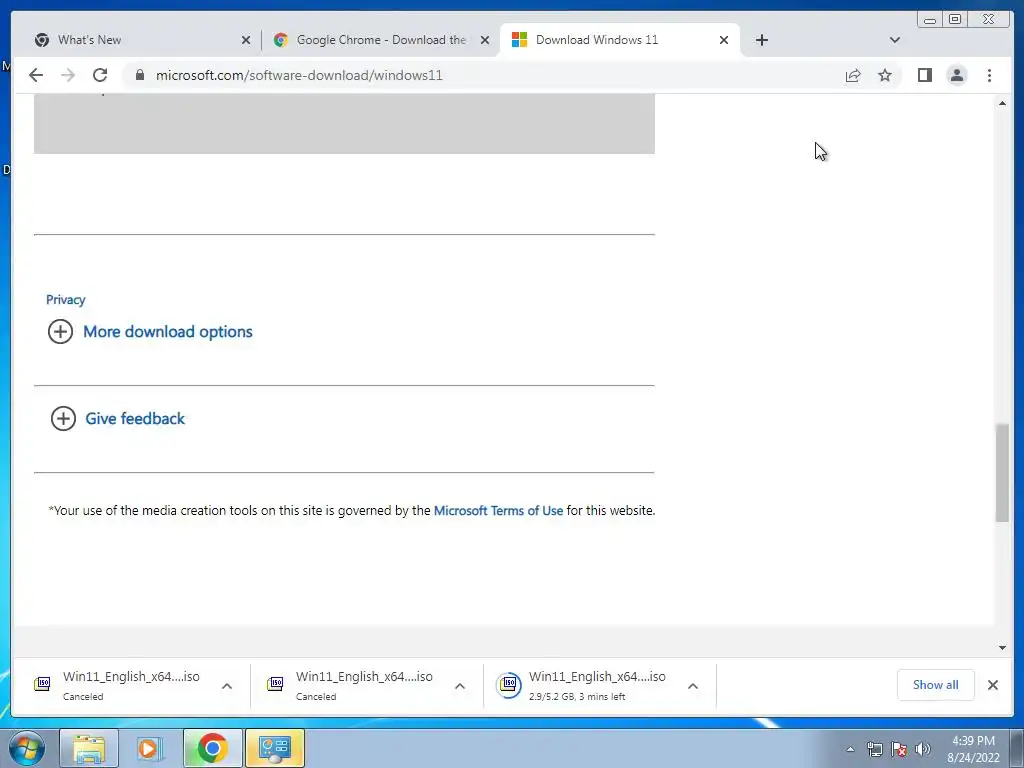Bookmark this page with star

coord(885,76)
